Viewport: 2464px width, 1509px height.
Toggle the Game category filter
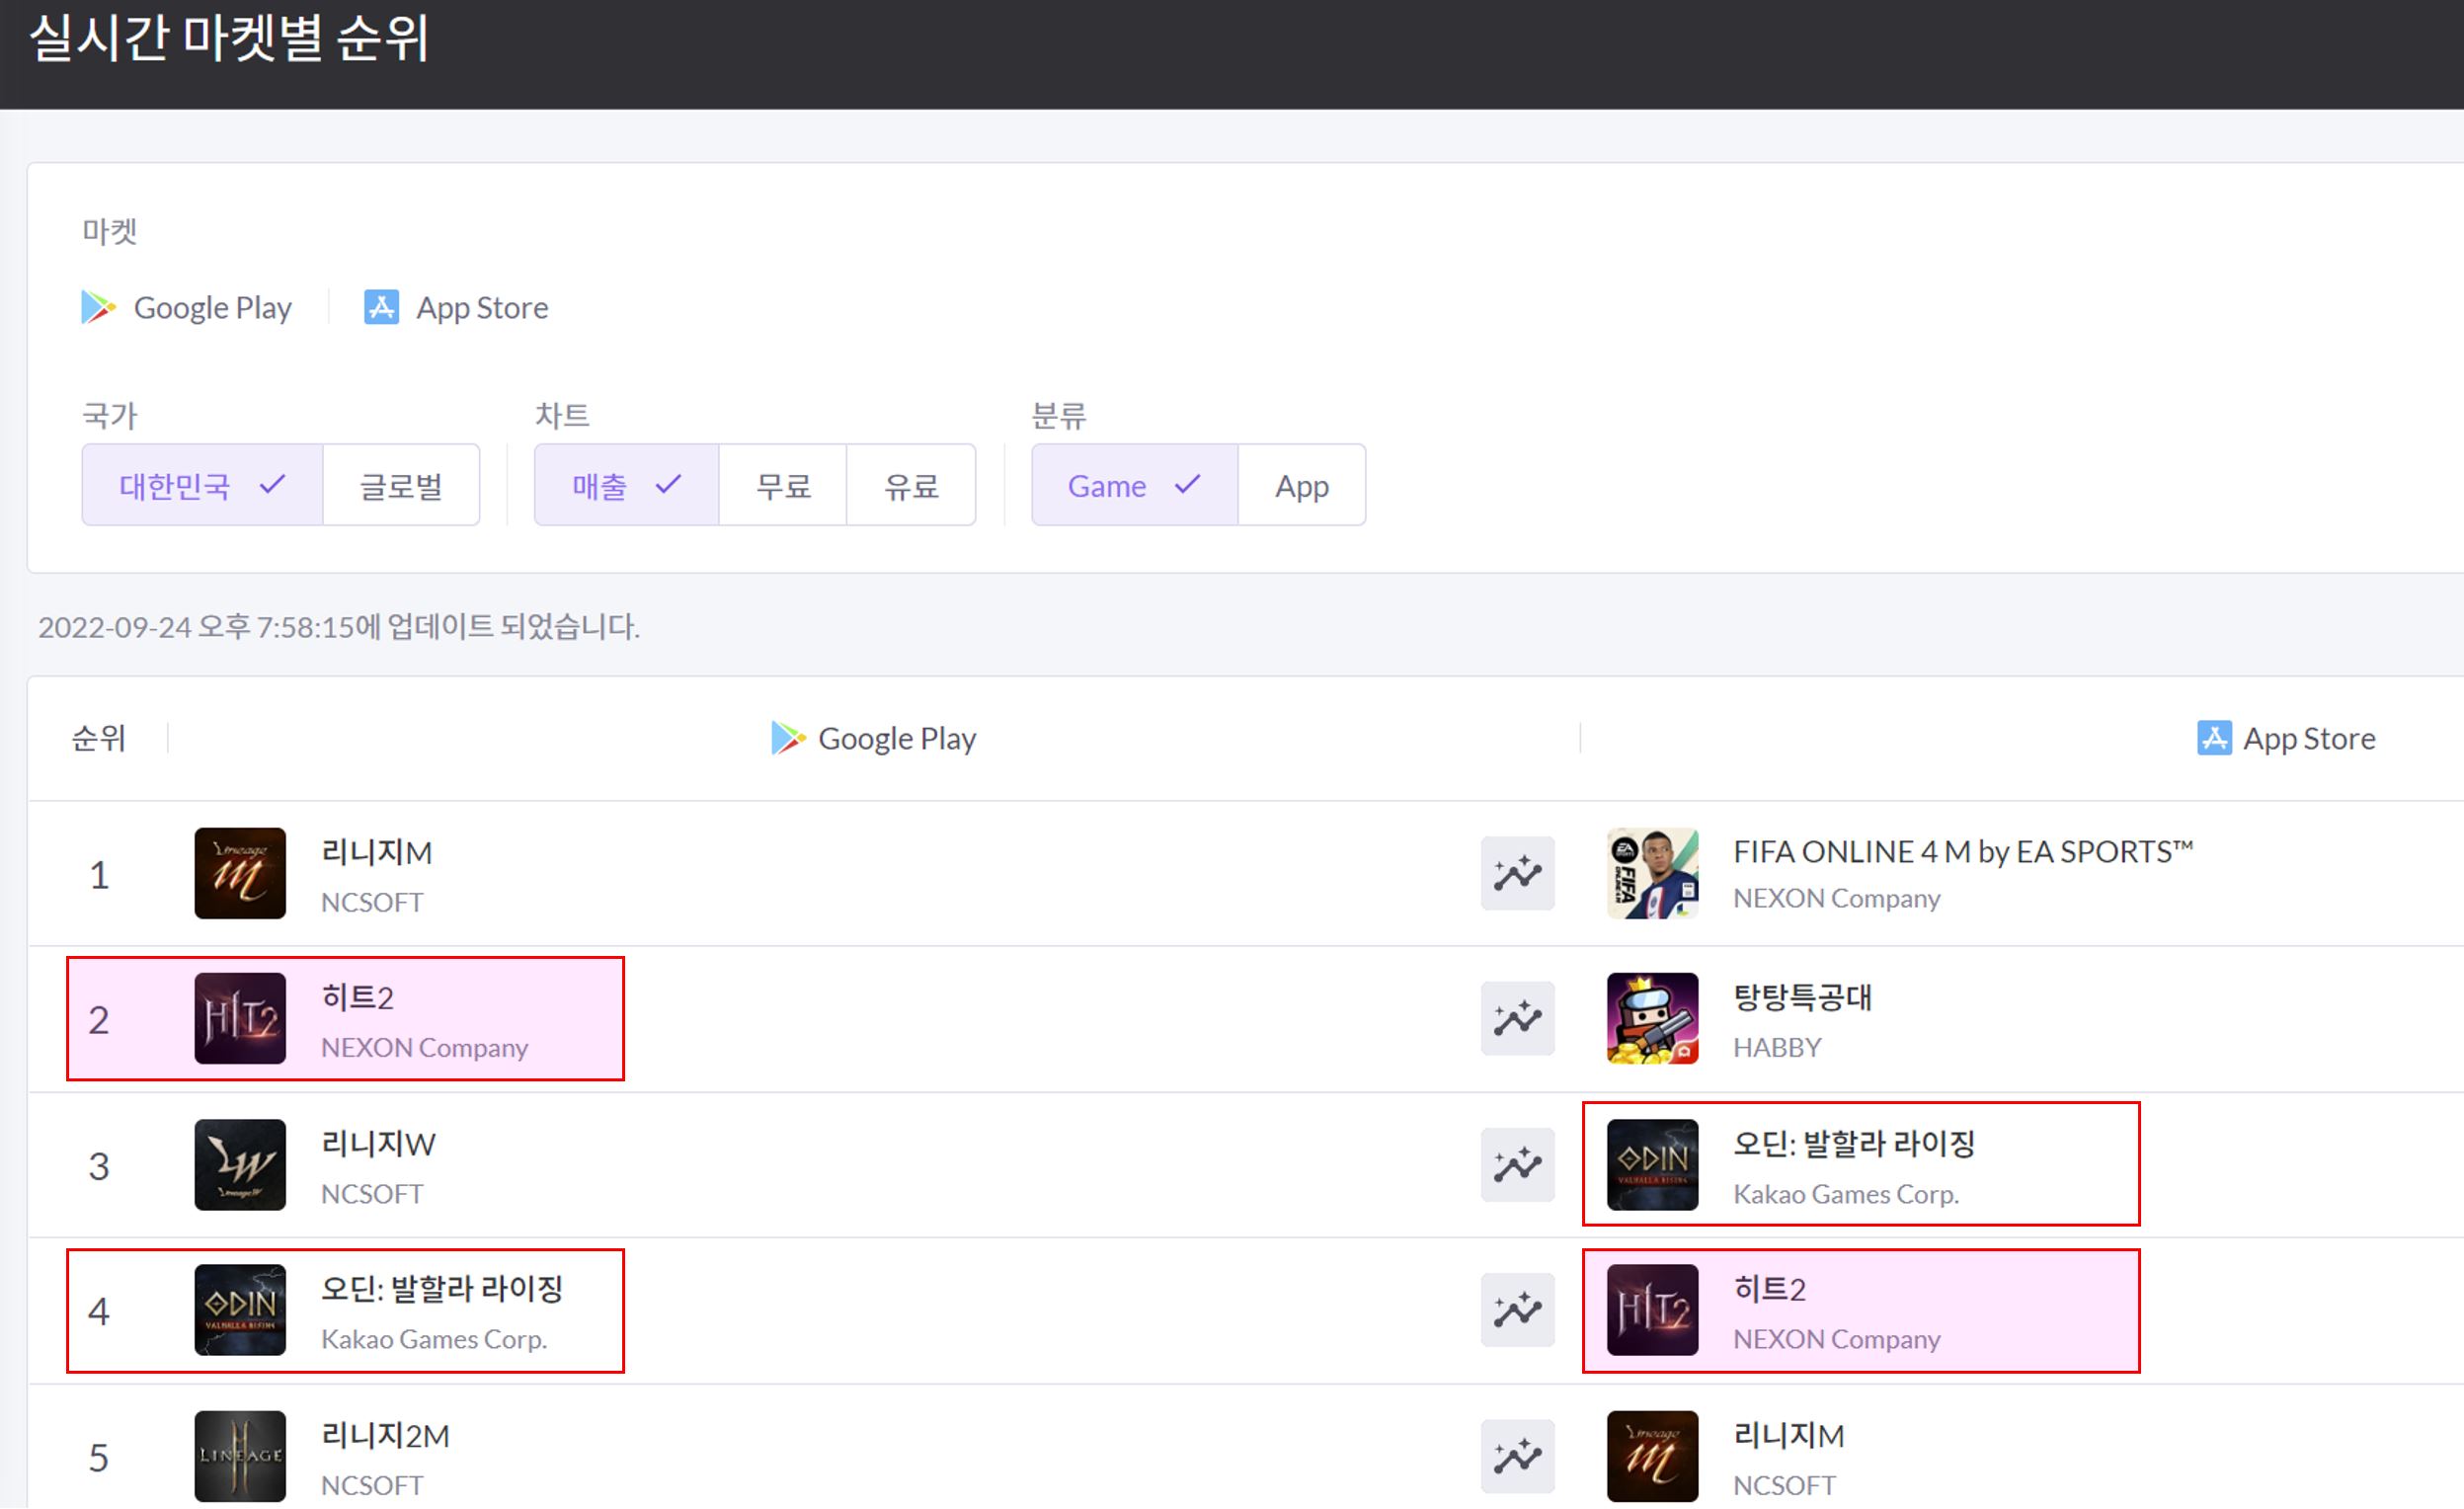pyautogui.click(x=1132, y=485)
